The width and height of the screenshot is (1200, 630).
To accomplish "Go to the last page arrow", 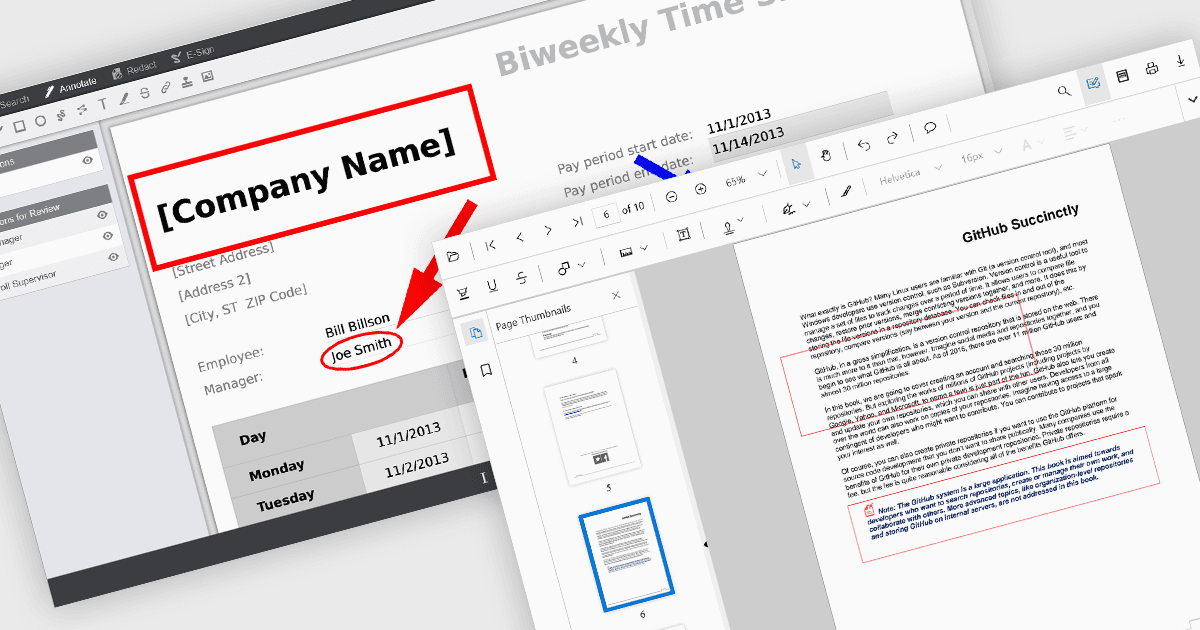I will pyautogui.click(x=577, y=222).
